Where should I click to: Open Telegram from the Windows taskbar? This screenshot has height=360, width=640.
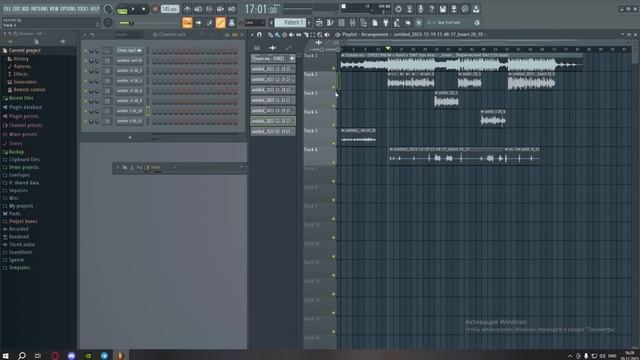[104, 356]
